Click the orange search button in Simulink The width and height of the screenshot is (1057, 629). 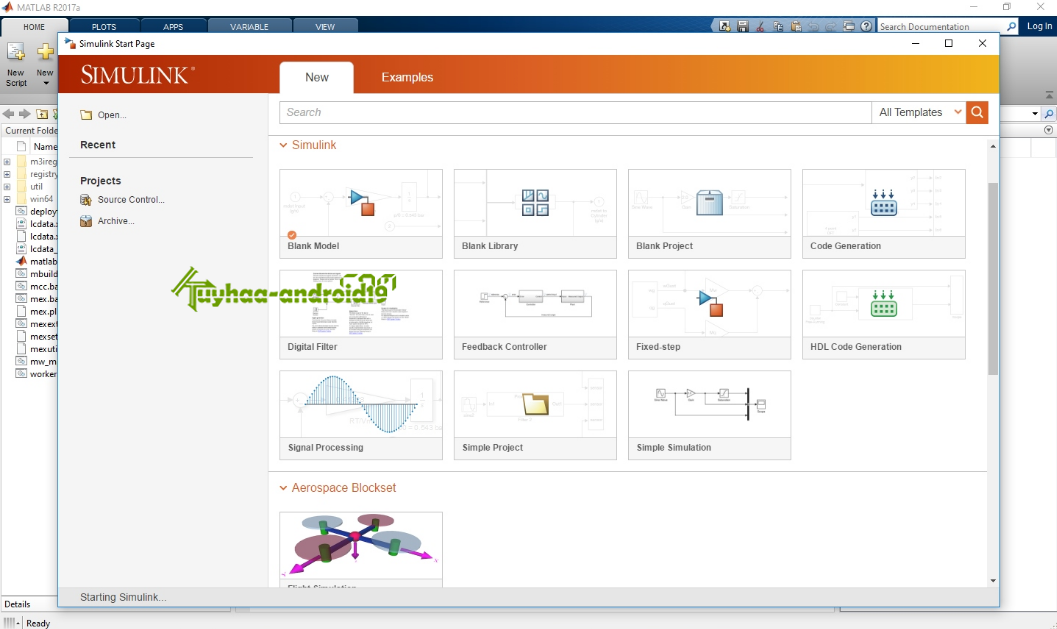point(977,113)
